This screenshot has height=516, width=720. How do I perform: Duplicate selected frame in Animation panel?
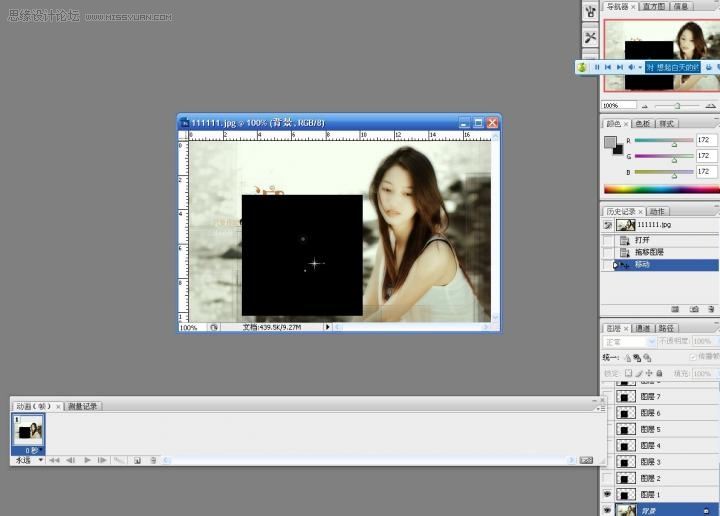[x=137, y=460]
